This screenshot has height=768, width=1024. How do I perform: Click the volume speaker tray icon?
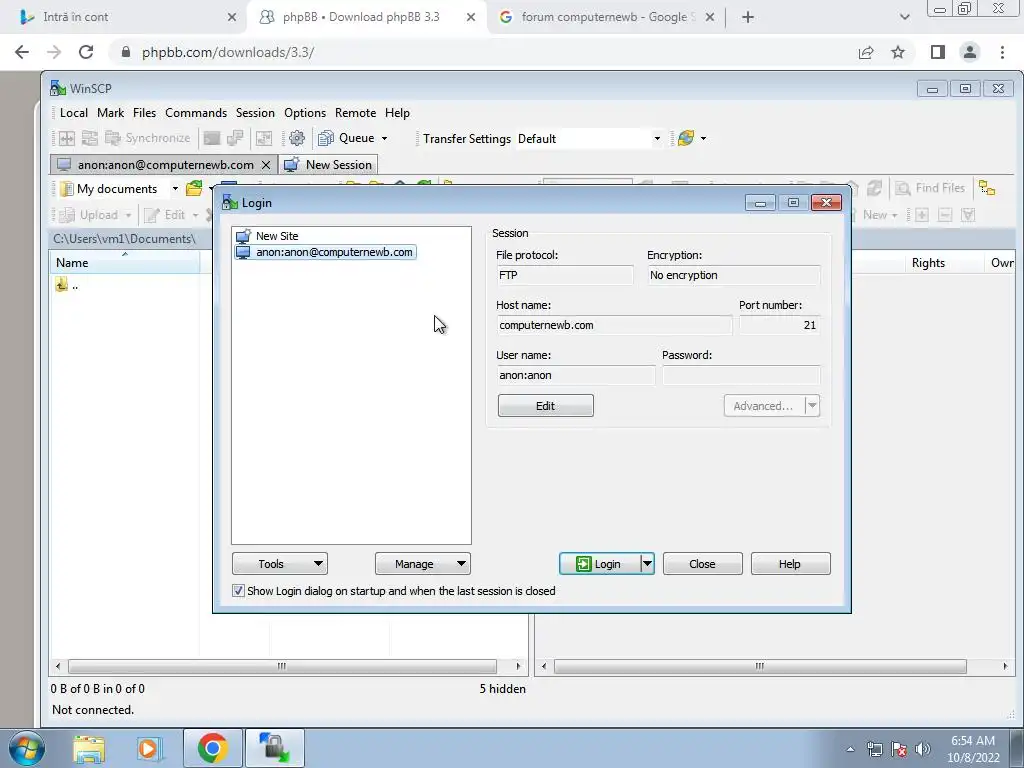[x=923, y=749]
